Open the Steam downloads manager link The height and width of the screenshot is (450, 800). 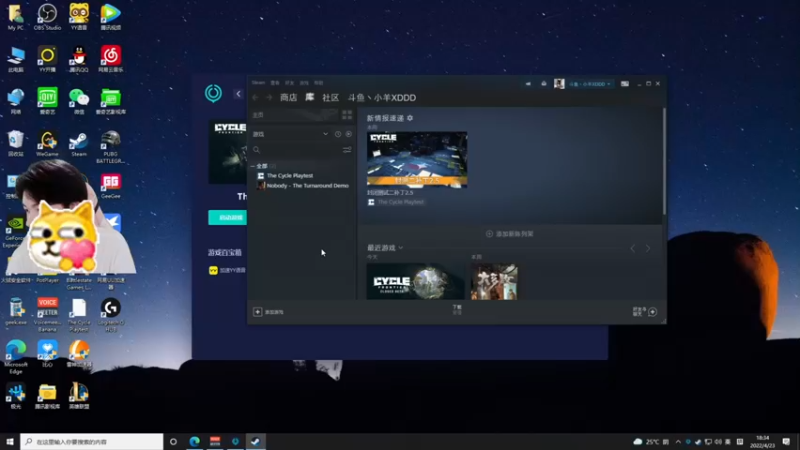(x=457, y=310)
